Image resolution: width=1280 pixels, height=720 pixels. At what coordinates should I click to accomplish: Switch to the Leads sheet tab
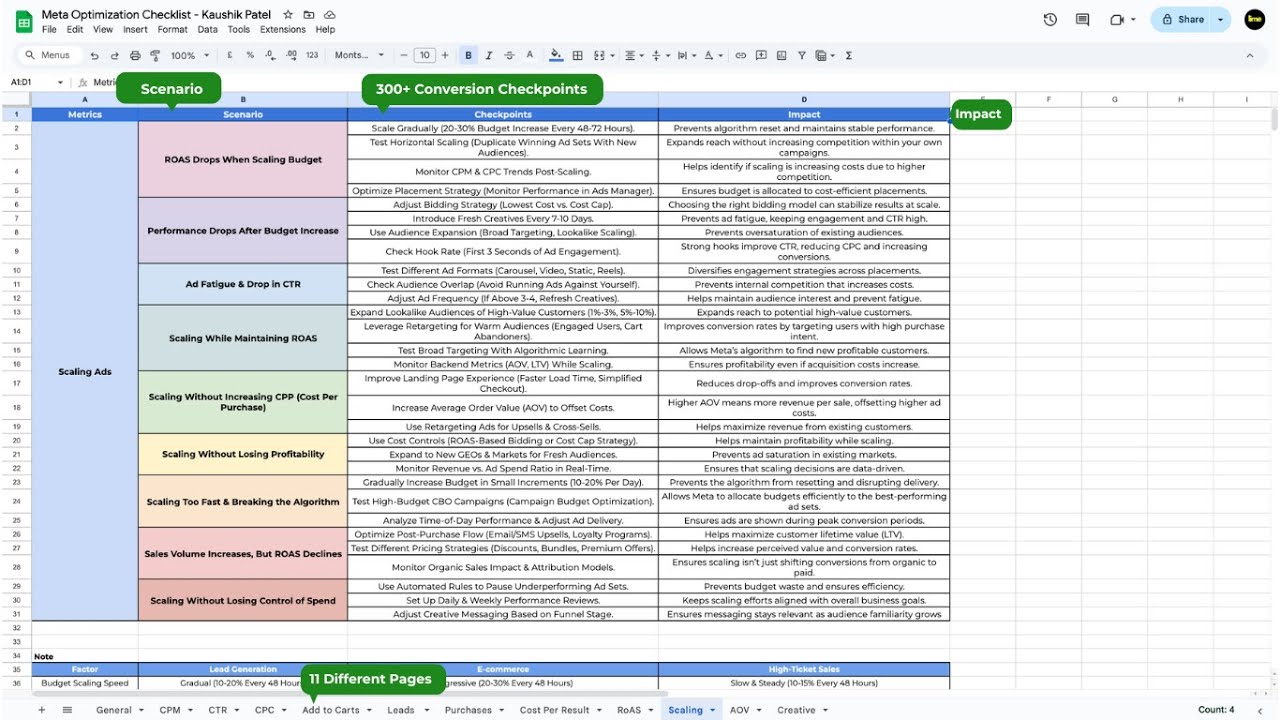[x=400, y=710]
